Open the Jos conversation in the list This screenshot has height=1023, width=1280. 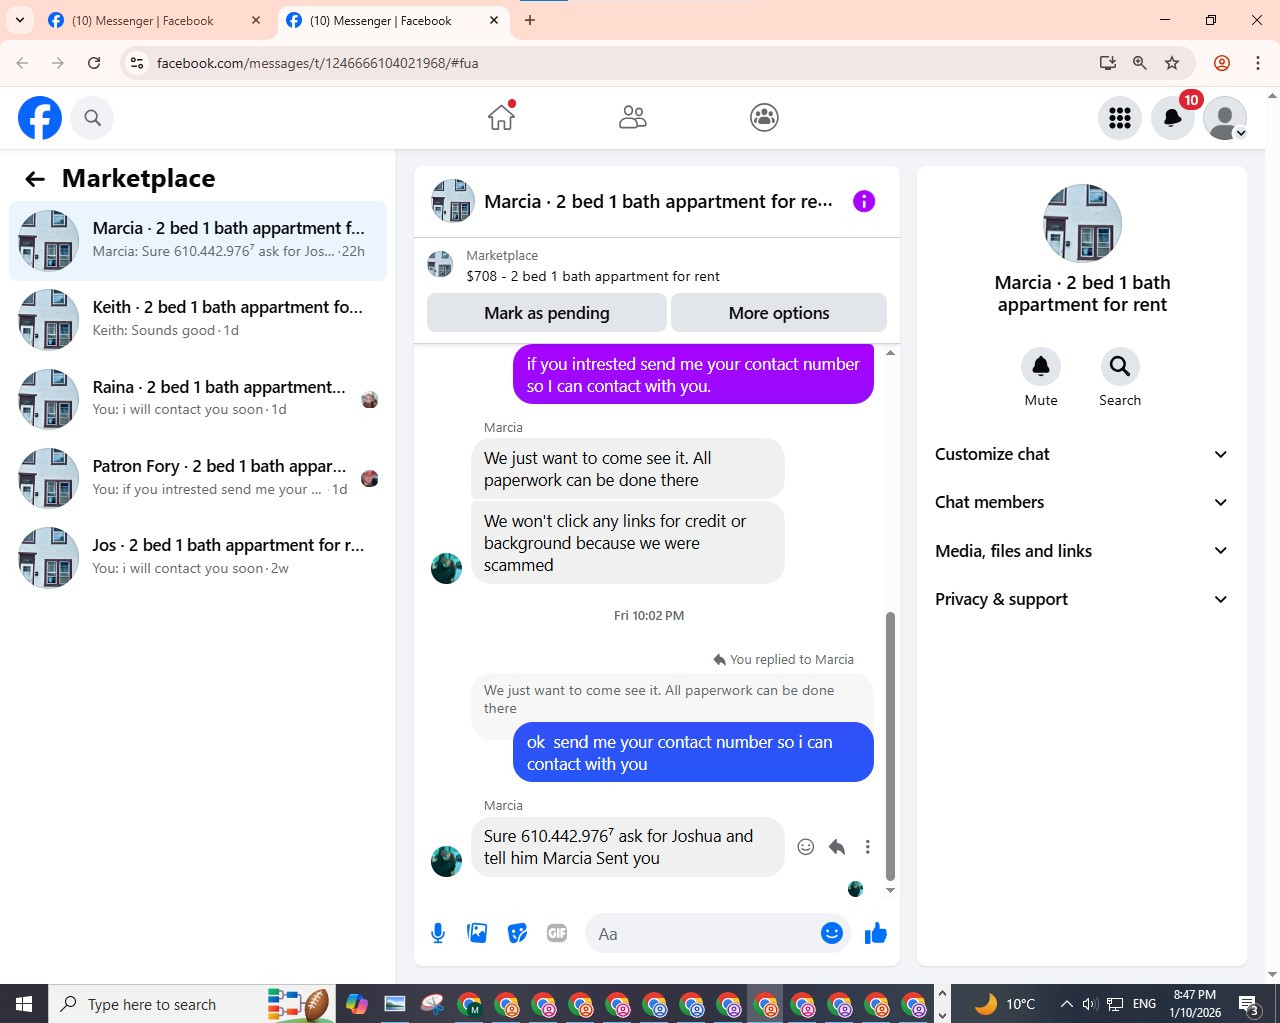click(198, 557)
